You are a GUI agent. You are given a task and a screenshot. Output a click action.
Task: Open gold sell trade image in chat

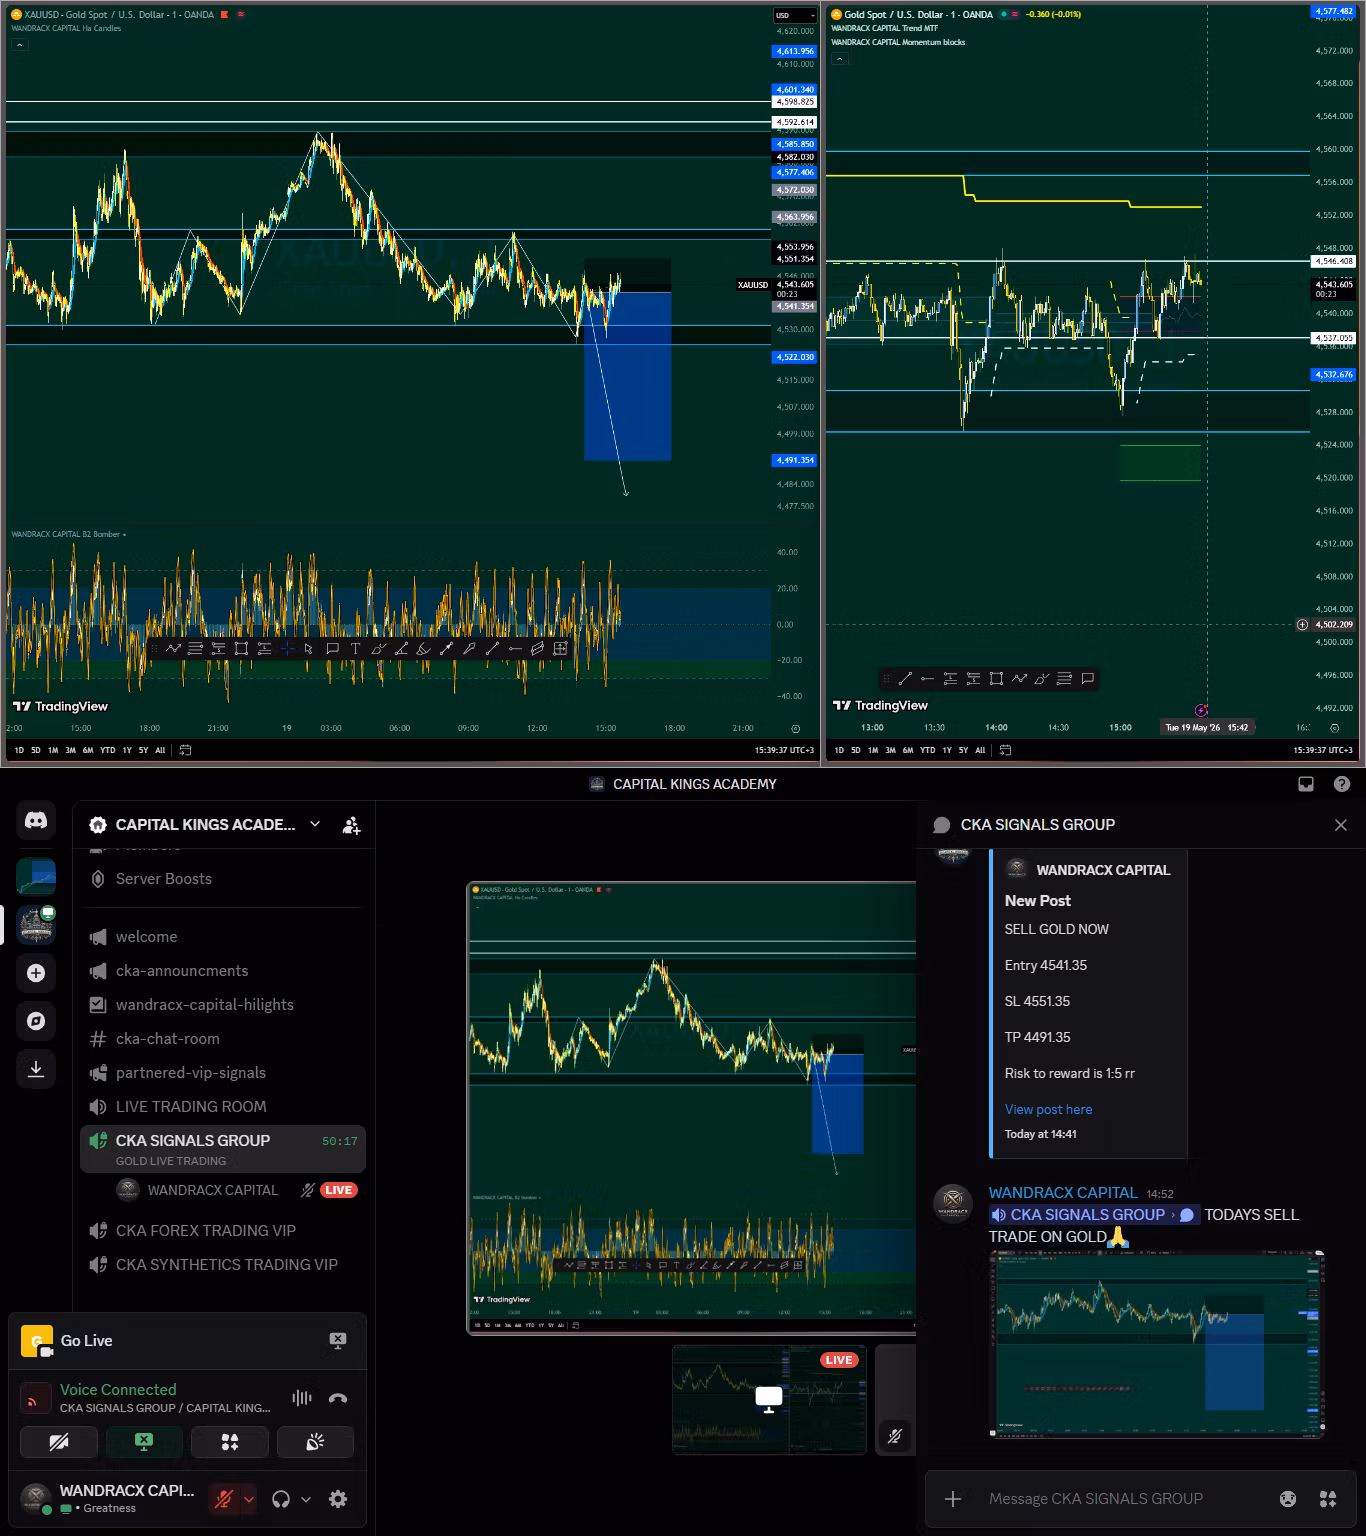click(x=1157, y=1345)
